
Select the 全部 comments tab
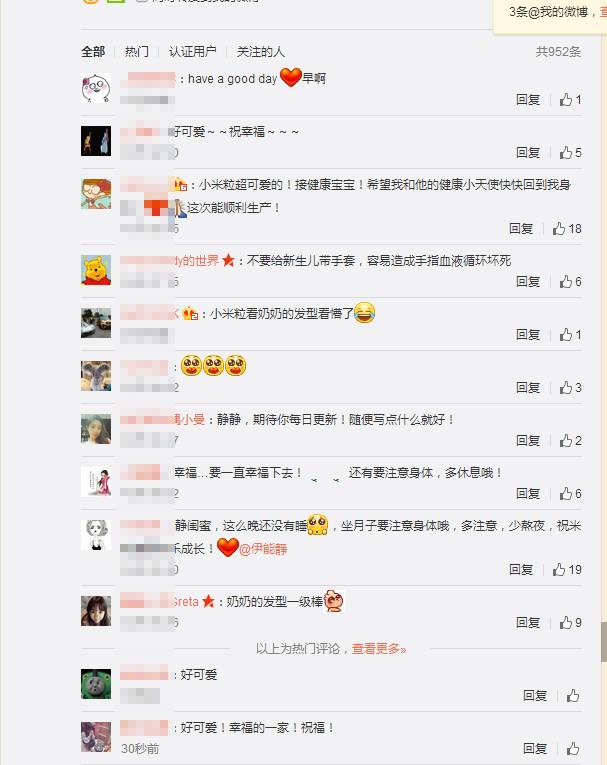(x=93, y=52)
